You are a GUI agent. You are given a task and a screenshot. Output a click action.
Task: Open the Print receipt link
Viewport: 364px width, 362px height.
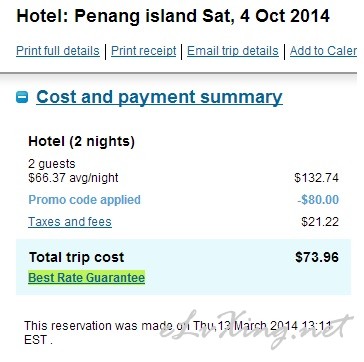tap(144, 51)
